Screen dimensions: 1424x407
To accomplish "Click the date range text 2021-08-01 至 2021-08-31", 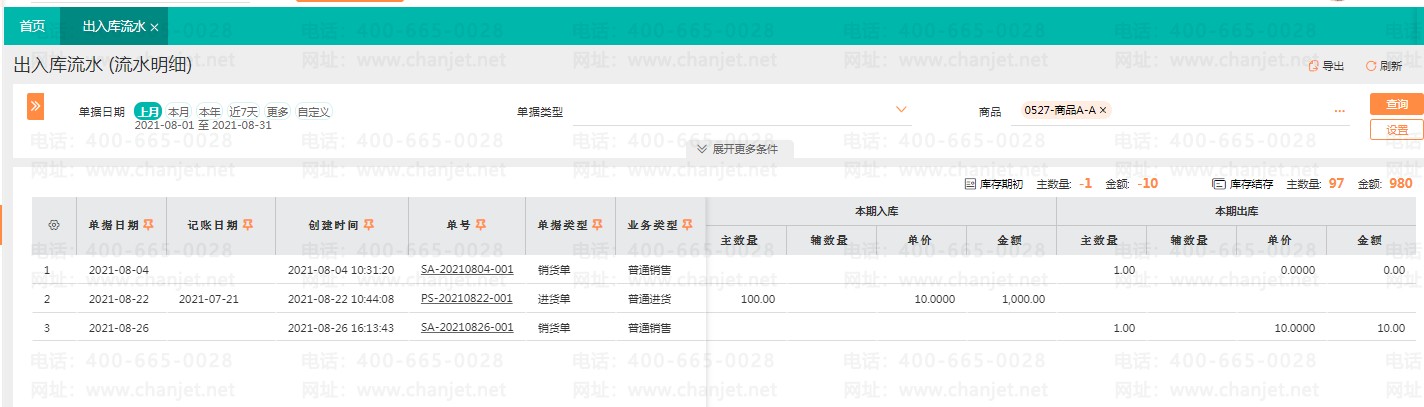I will coord(203,125).
